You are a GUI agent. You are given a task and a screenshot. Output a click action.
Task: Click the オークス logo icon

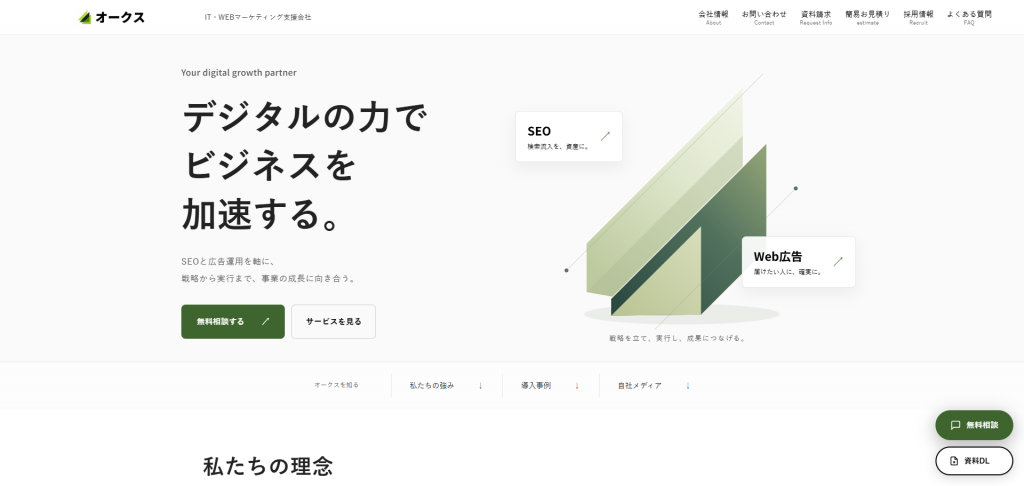pyautogui.click(x=85, y=18)
